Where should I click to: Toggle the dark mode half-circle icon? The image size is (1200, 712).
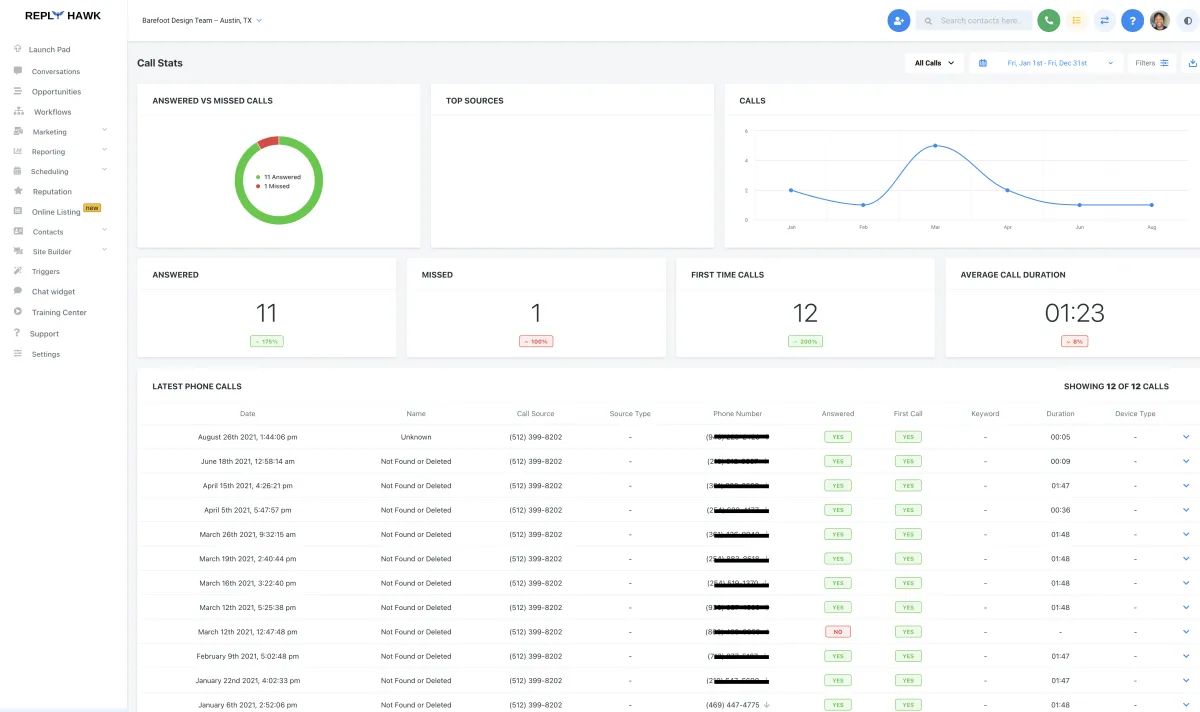tap(1188, 20)
